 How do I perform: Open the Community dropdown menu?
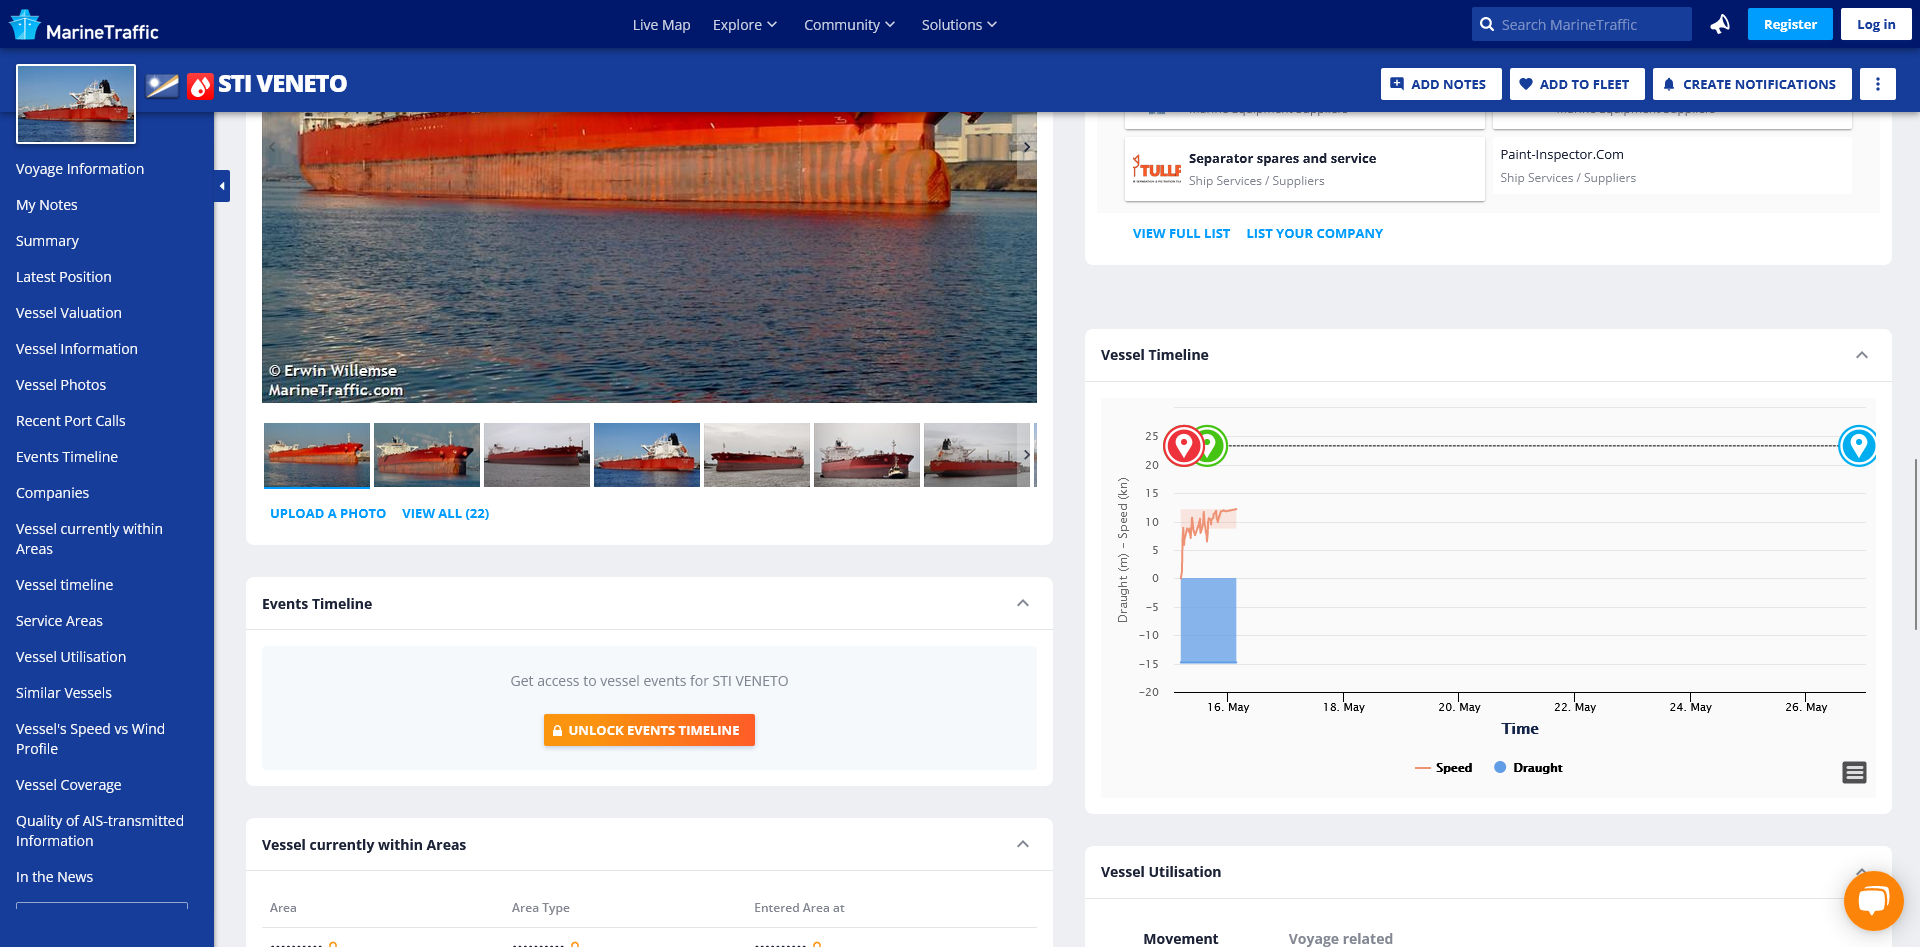(x=849, y=25)
